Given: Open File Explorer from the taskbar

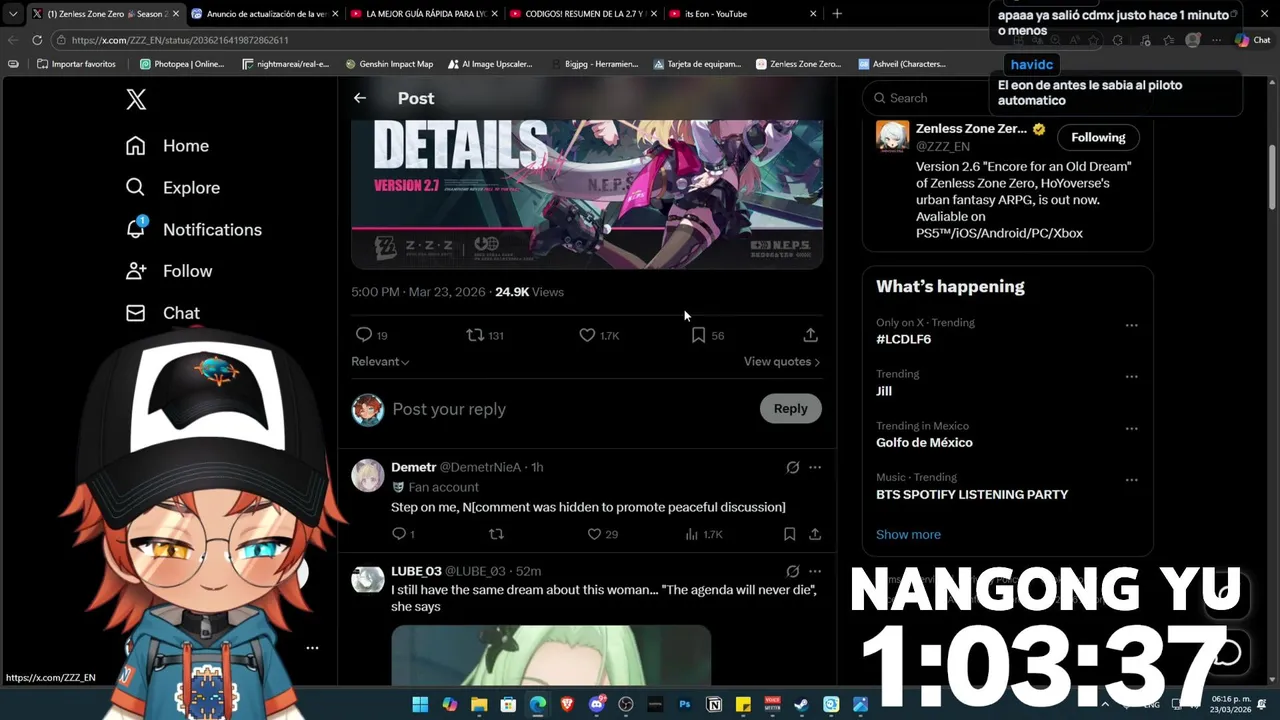Looking at the screenshot, I should [x=479, y=705].
